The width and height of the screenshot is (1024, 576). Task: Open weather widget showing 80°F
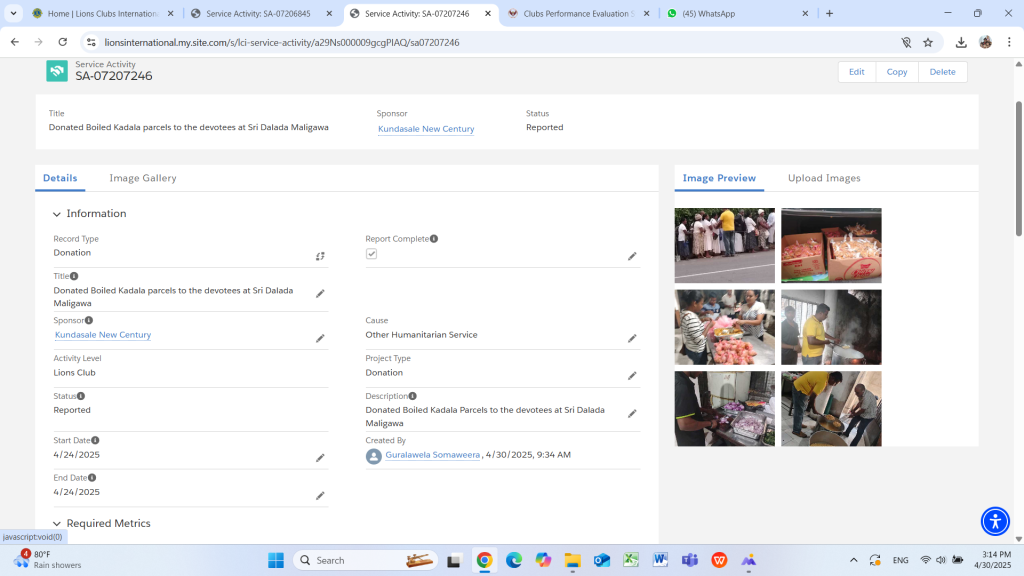pyautogui.click(x=47, y=560)
